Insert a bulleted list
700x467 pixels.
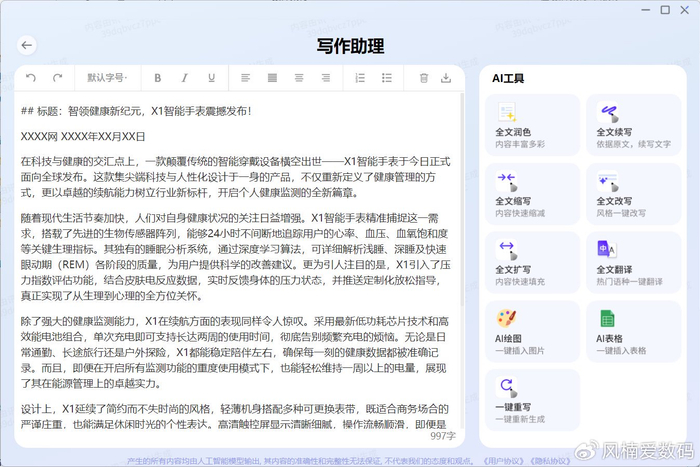pyautogui.click(x=387, y=78)
